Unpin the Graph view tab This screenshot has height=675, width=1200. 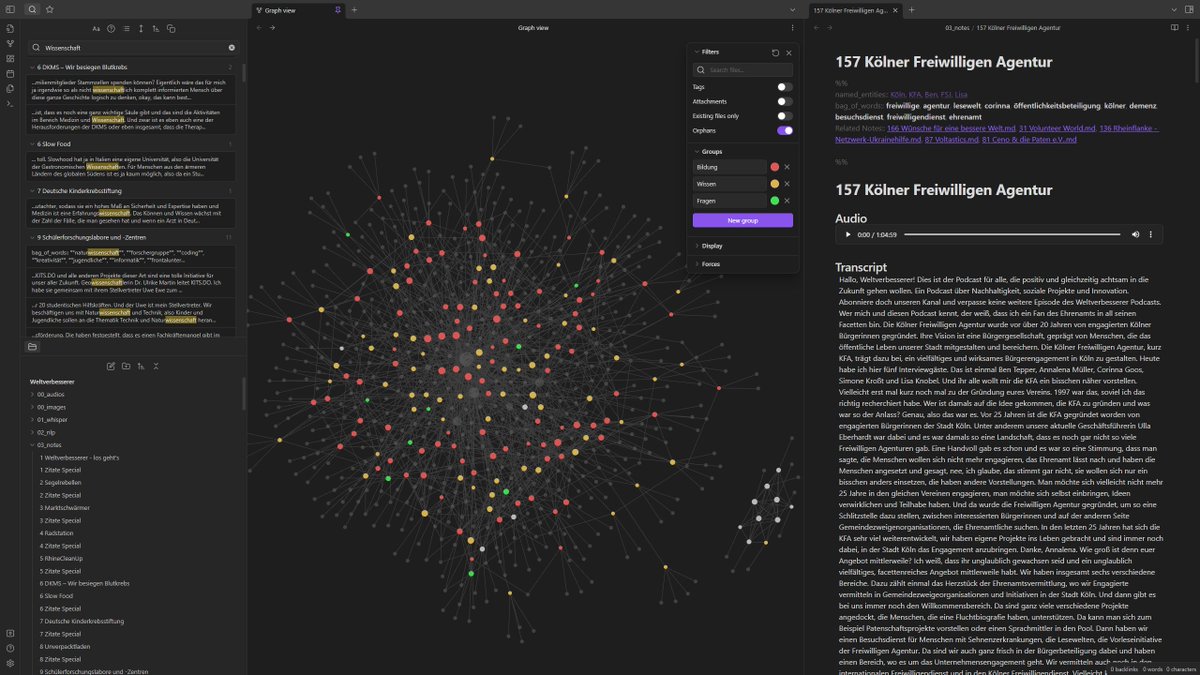(338, 9)
